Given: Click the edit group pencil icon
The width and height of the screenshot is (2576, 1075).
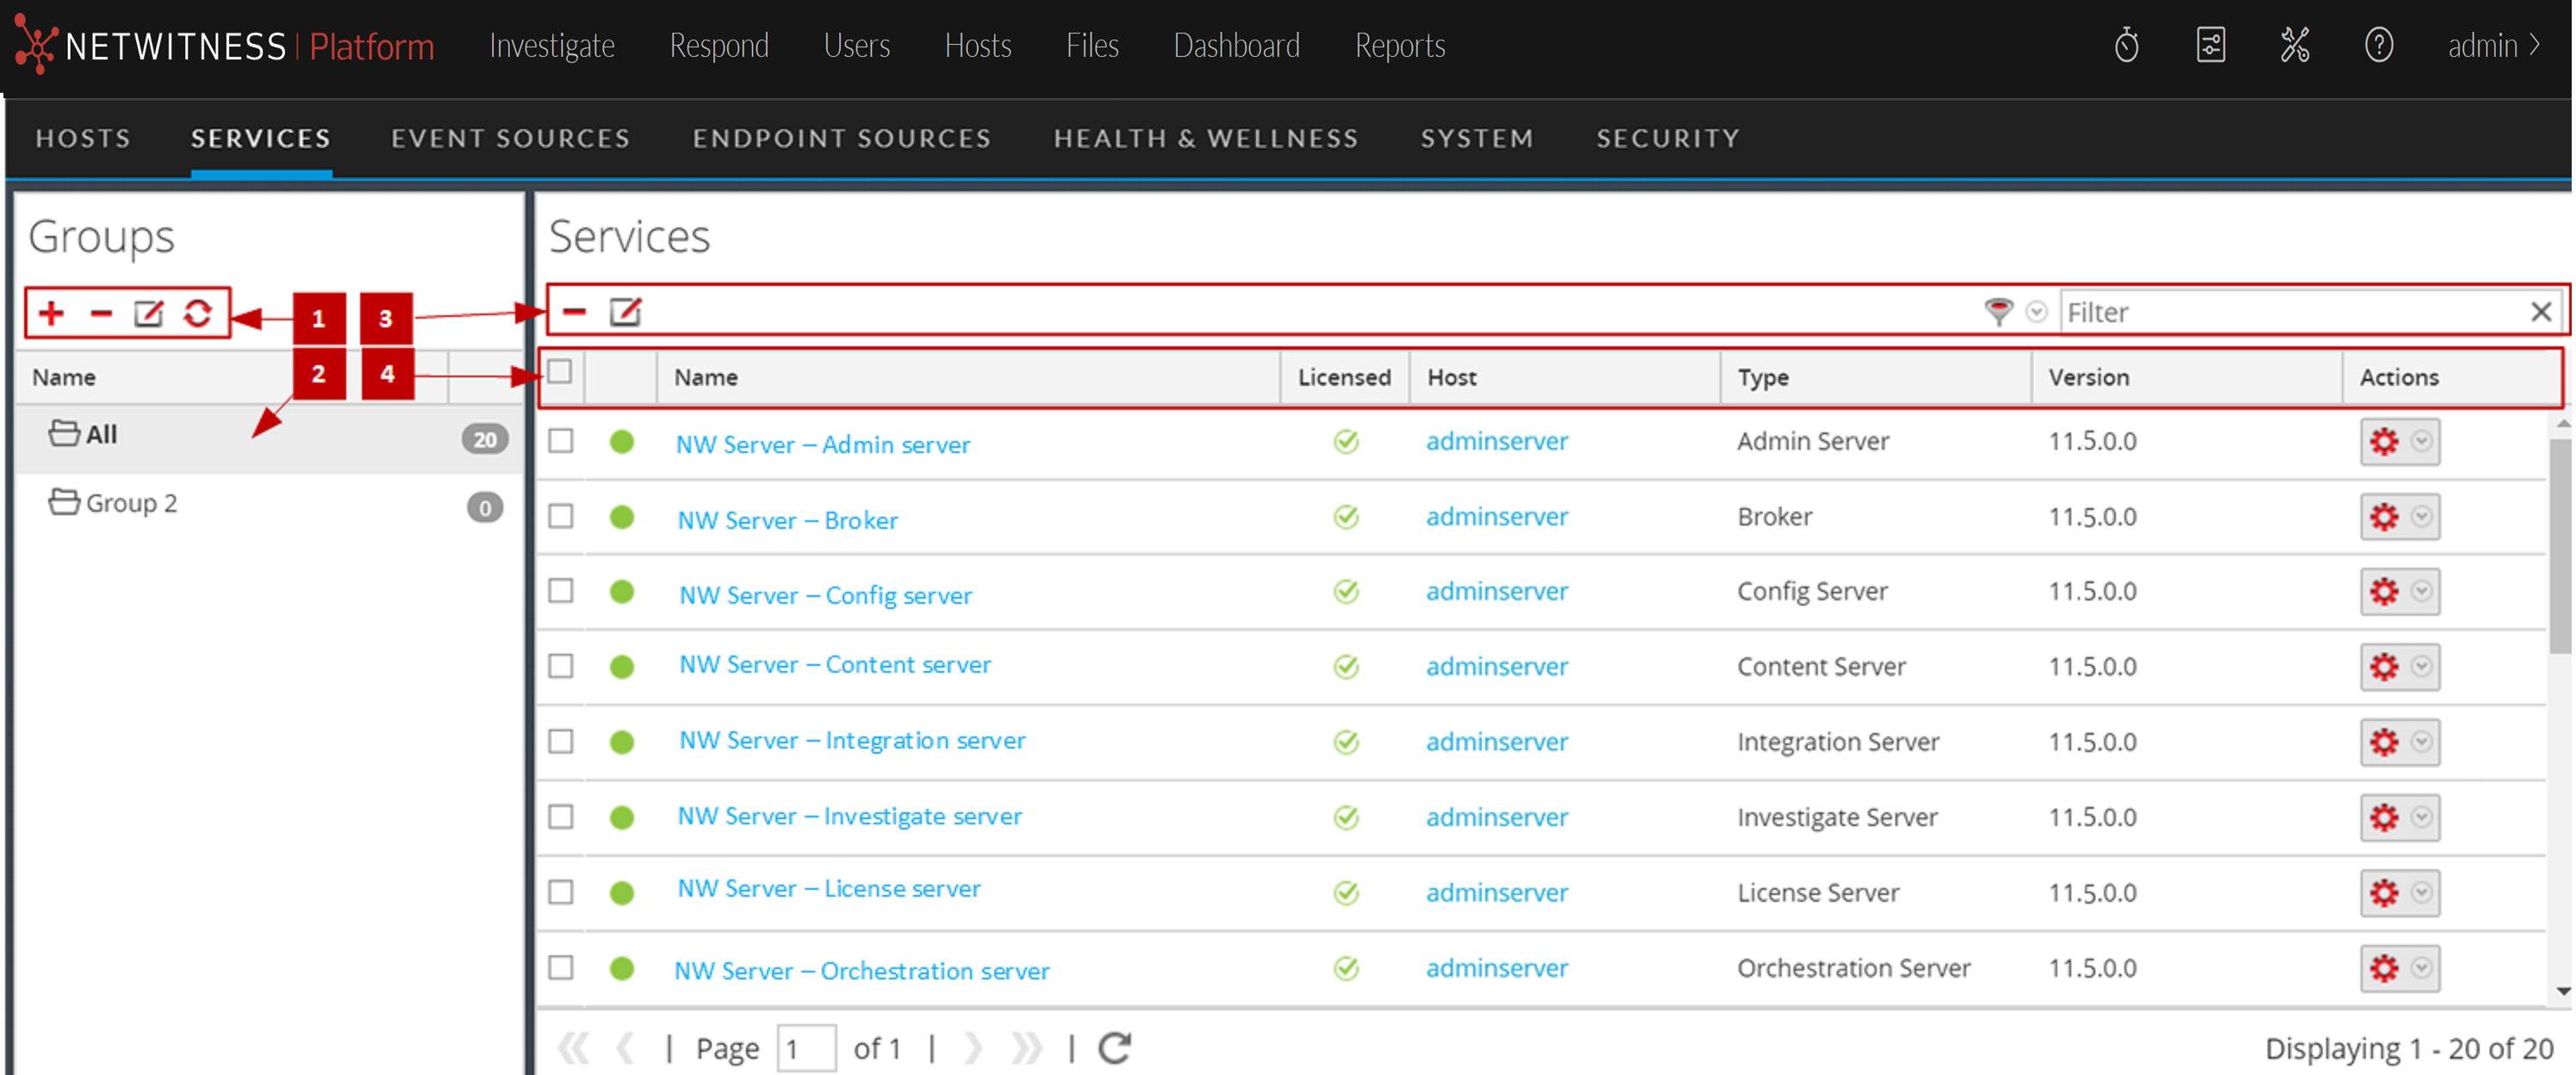Looking at the screenshot, I should pos(148,314).
